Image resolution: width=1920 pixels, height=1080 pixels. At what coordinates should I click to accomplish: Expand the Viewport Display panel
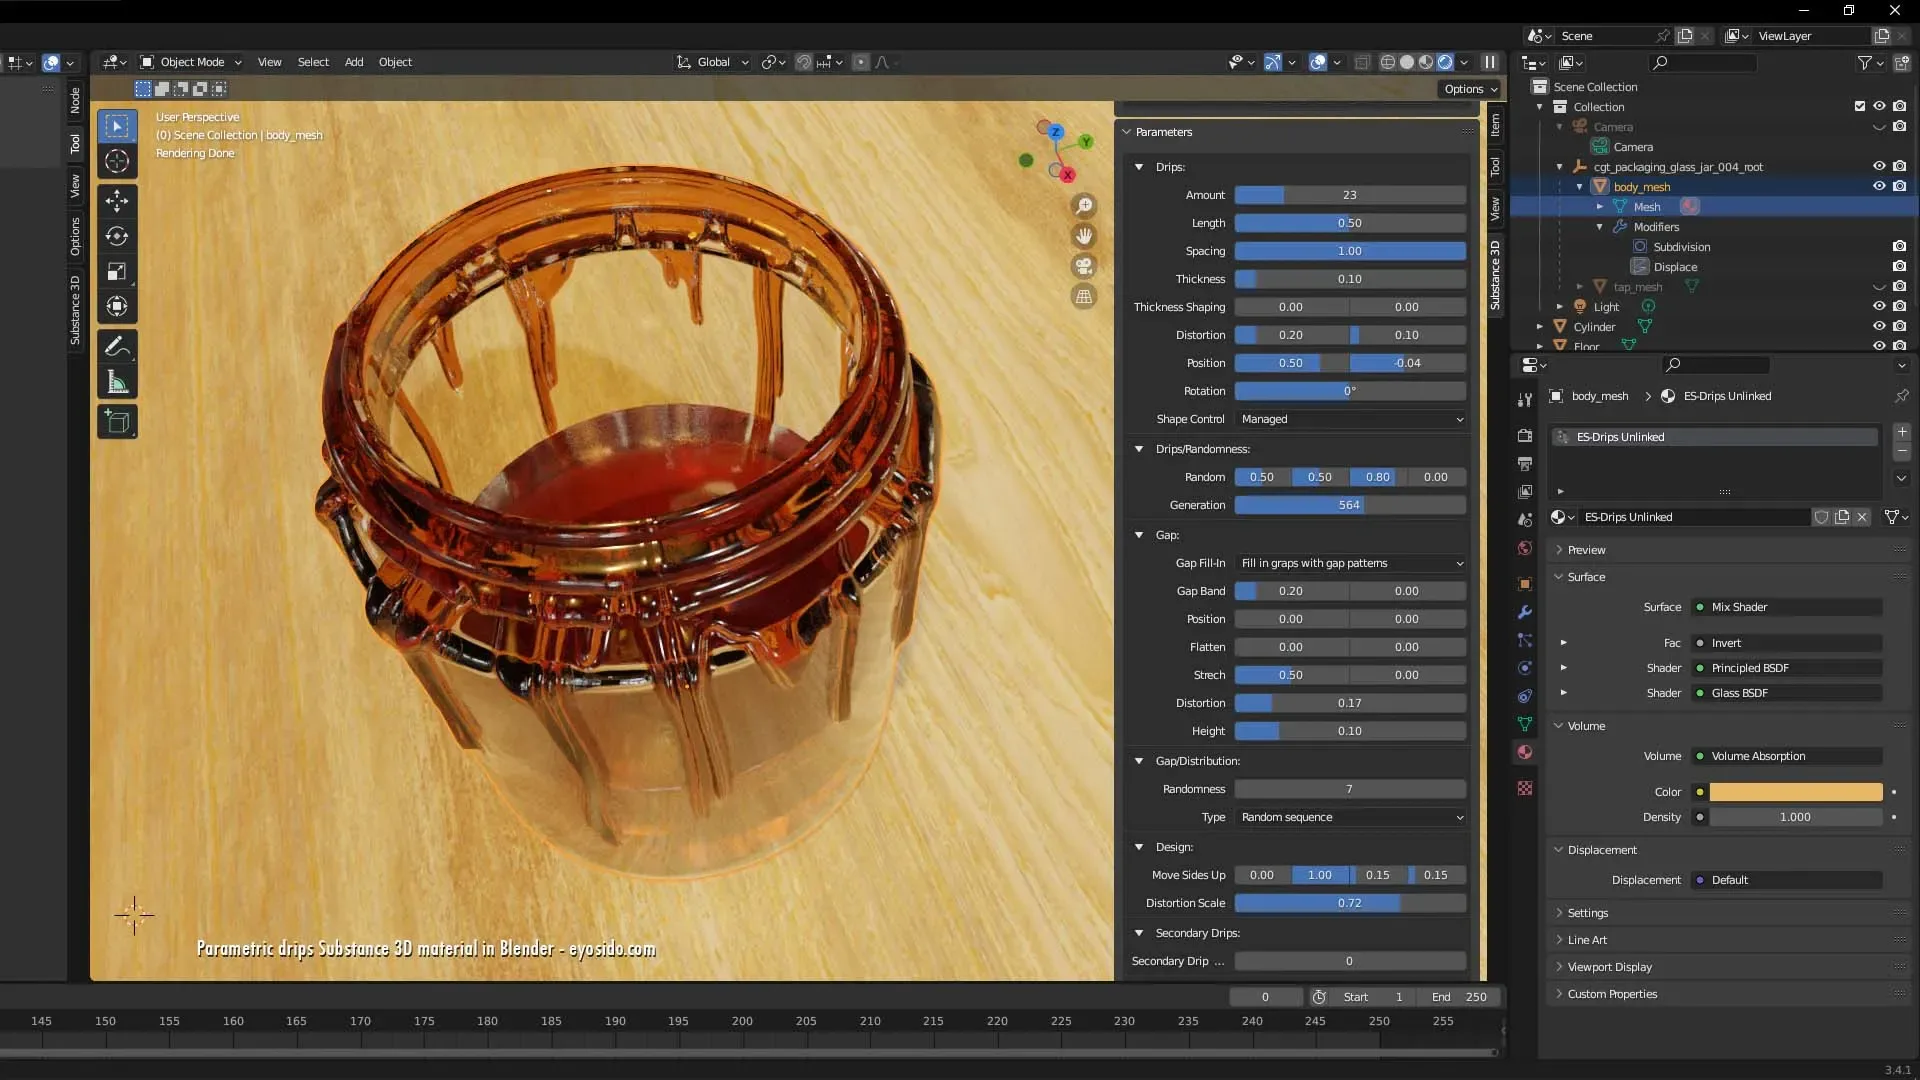(1609, 967)
